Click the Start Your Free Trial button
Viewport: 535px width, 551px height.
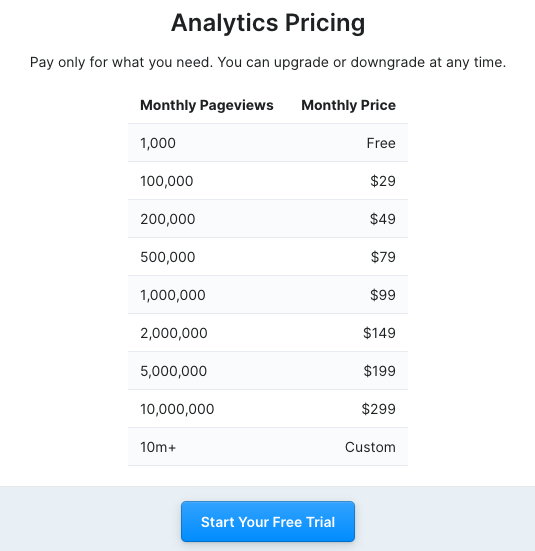click(x=268, y=521)
